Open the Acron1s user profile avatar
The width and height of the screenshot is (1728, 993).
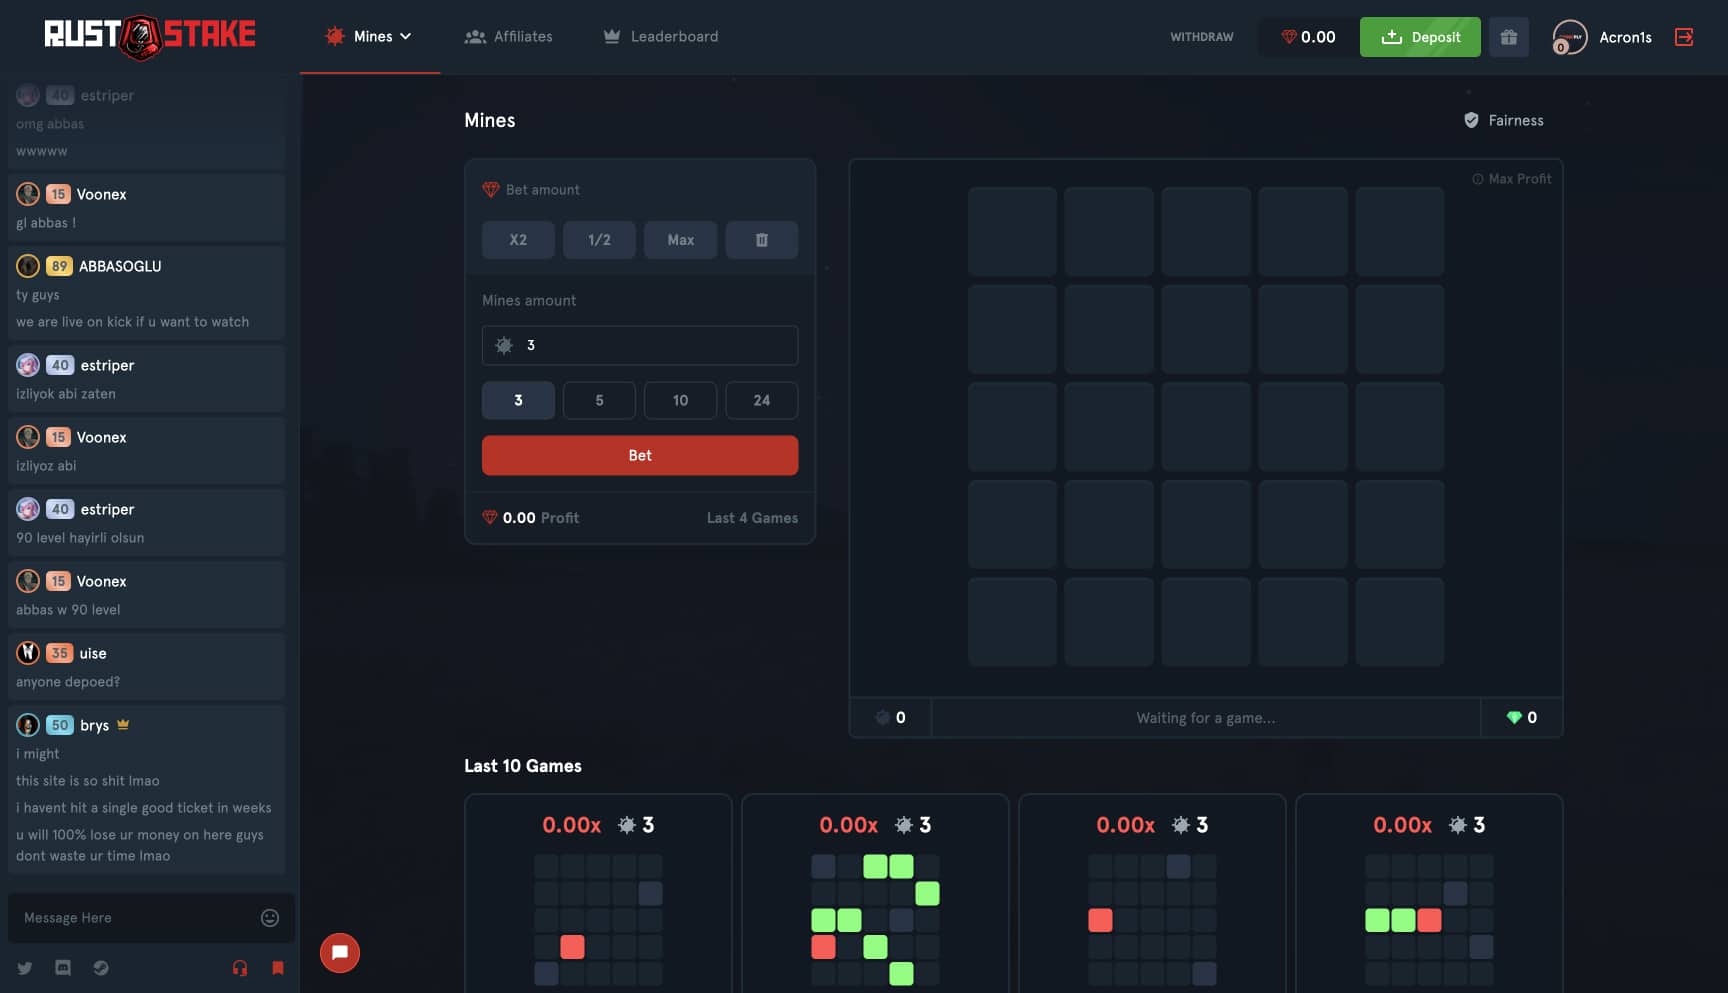(x=1569, y=37)
